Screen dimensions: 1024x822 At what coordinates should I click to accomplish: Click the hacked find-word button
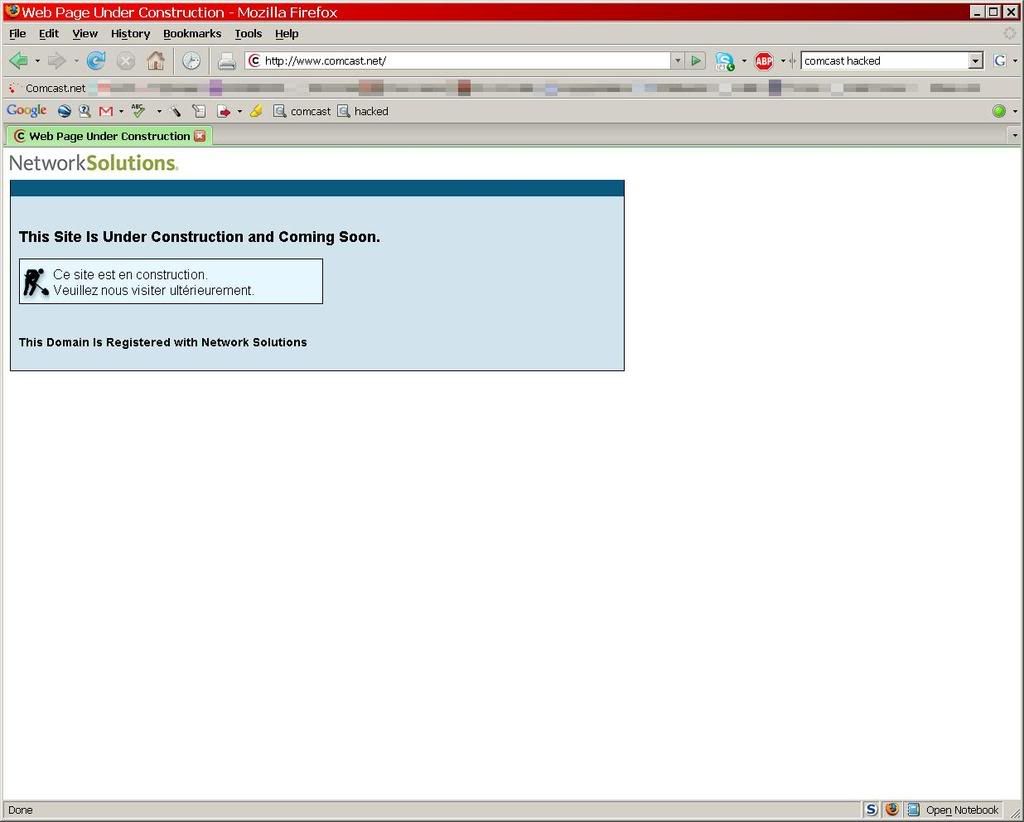pyautogui.click(x=363, y=112)
